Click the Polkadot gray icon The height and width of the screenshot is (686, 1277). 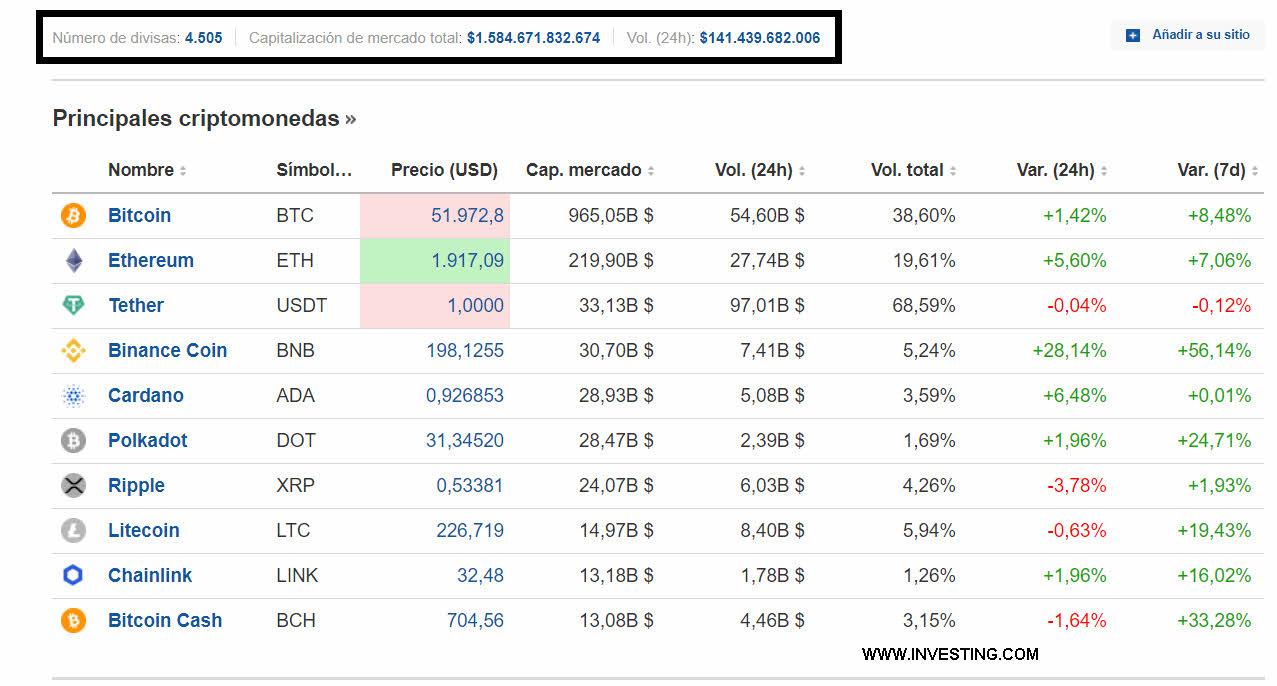(x=74, y=441)
